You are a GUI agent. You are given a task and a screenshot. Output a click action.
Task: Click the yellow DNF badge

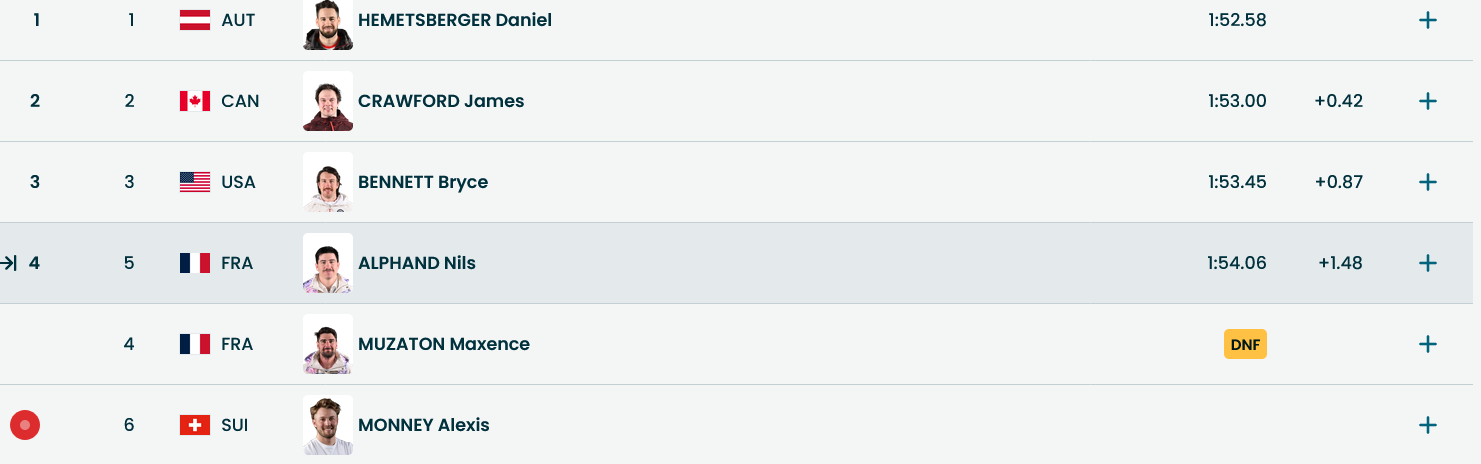coord(1245,344)
